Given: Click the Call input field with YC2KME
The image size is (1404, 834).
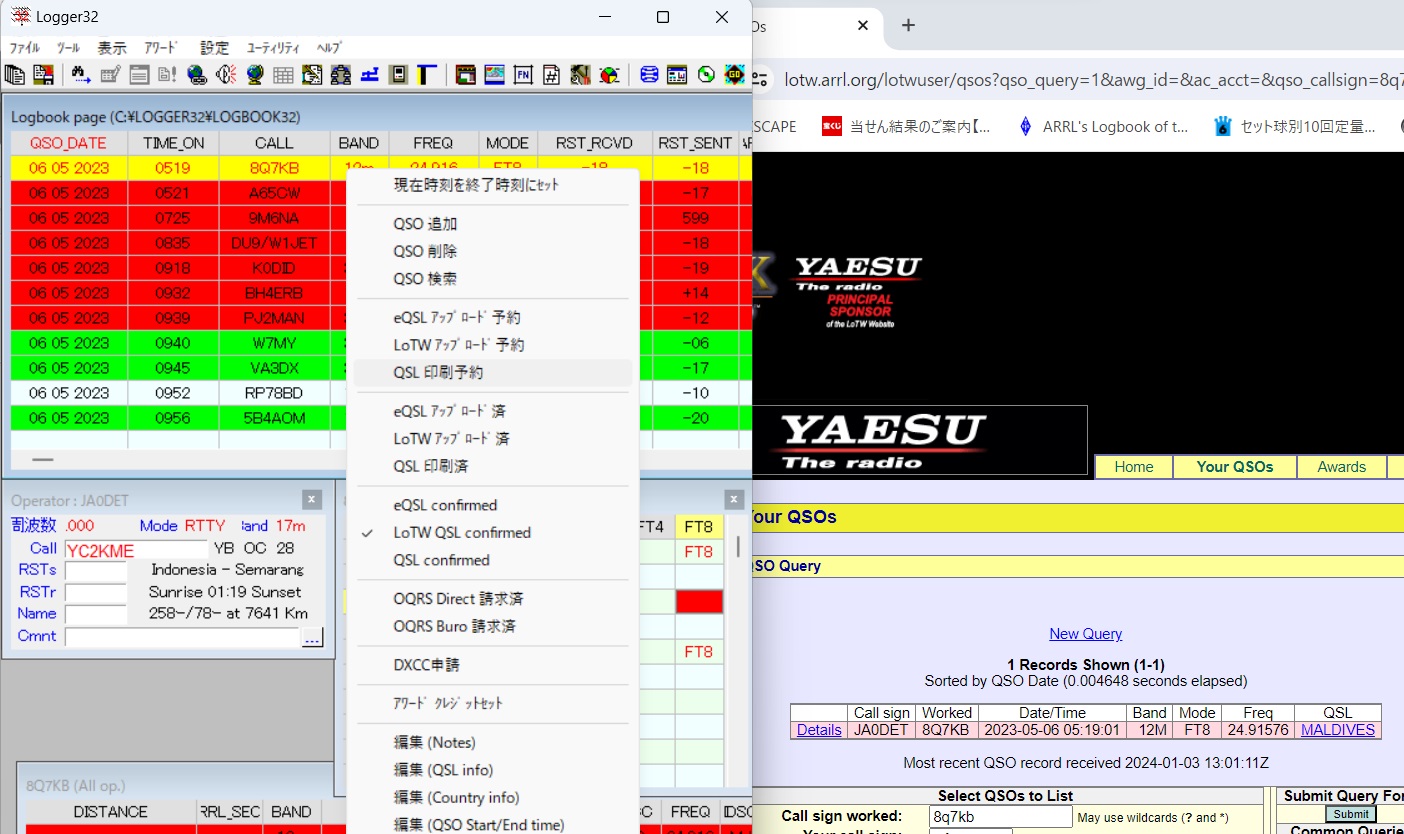Looking at the screenshot, I should pos(136,549).
